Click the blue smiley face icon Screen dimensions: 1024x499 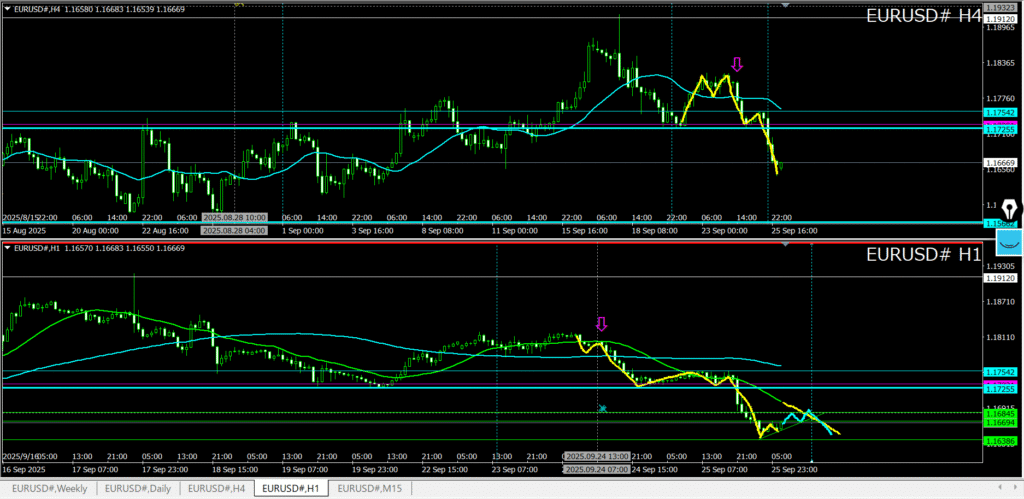click(x=1009, y=241)
